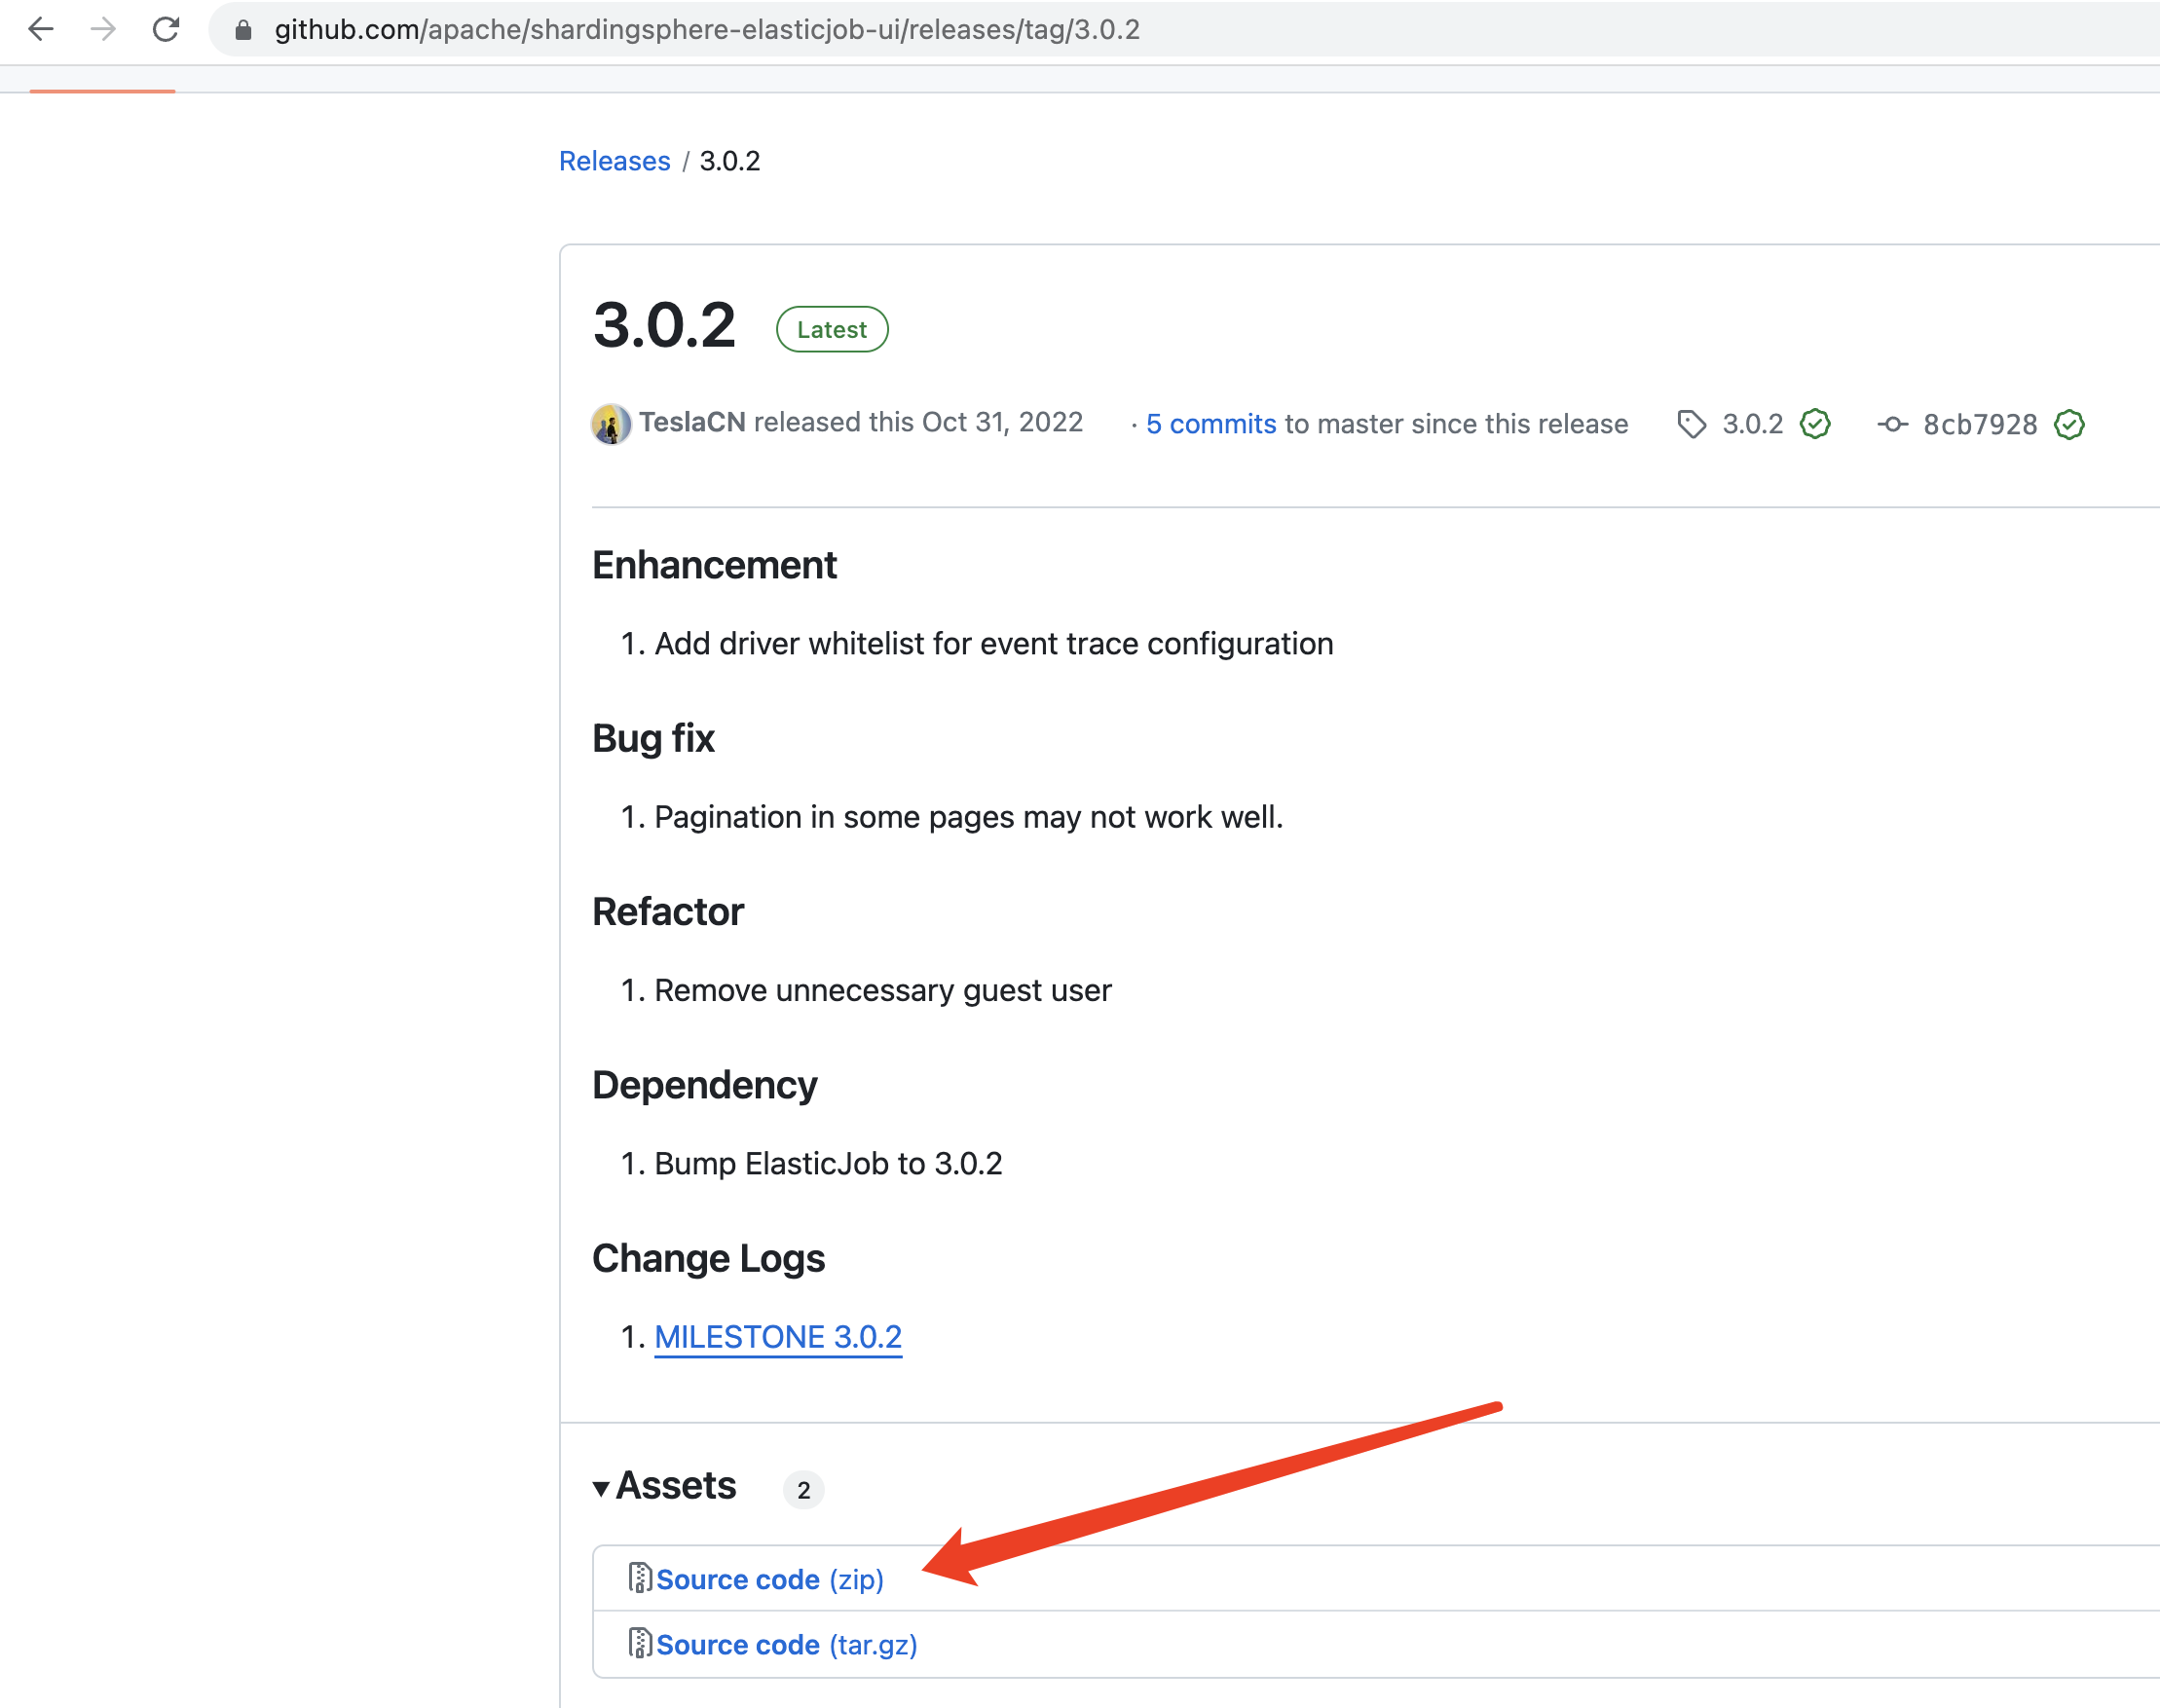Viewport: 2160px width, 1708px height.
Task: Click the Bug fix heading
Action: click(x=653, y=738)
